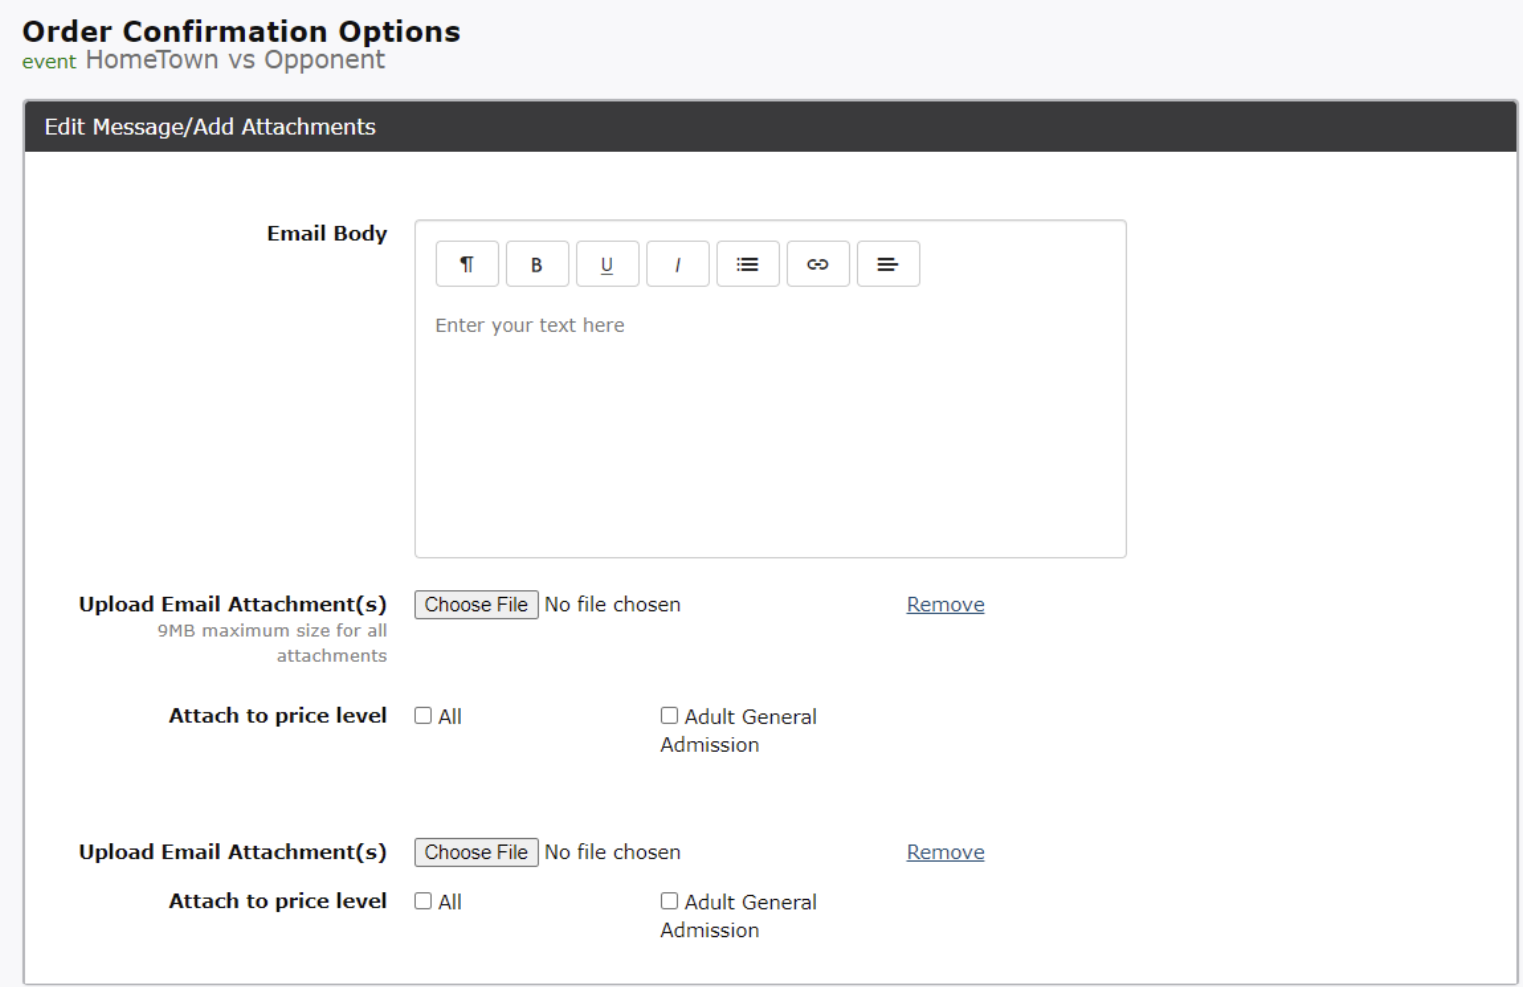Tick first Adult General Admission checkbox
Viewport: 1523px width, 987px height.
tap(669, 716)
